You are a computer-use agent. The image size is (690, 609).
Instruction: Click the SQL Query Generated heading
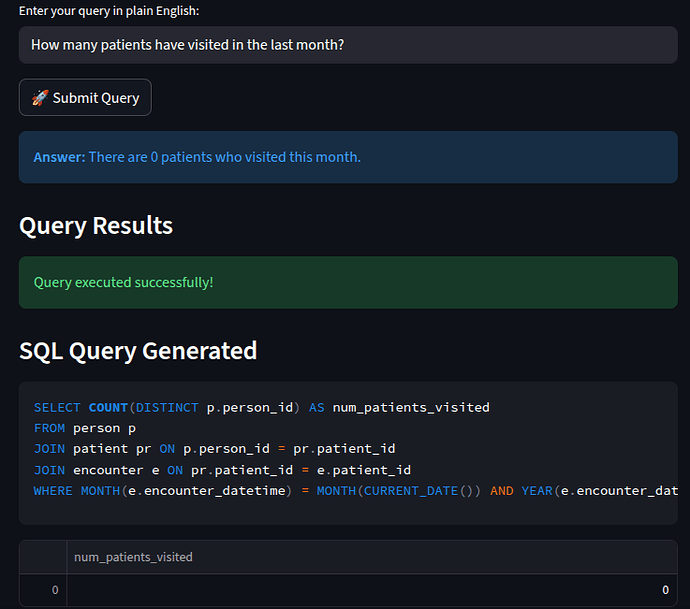pyautogui.click(x=138, y=351)
